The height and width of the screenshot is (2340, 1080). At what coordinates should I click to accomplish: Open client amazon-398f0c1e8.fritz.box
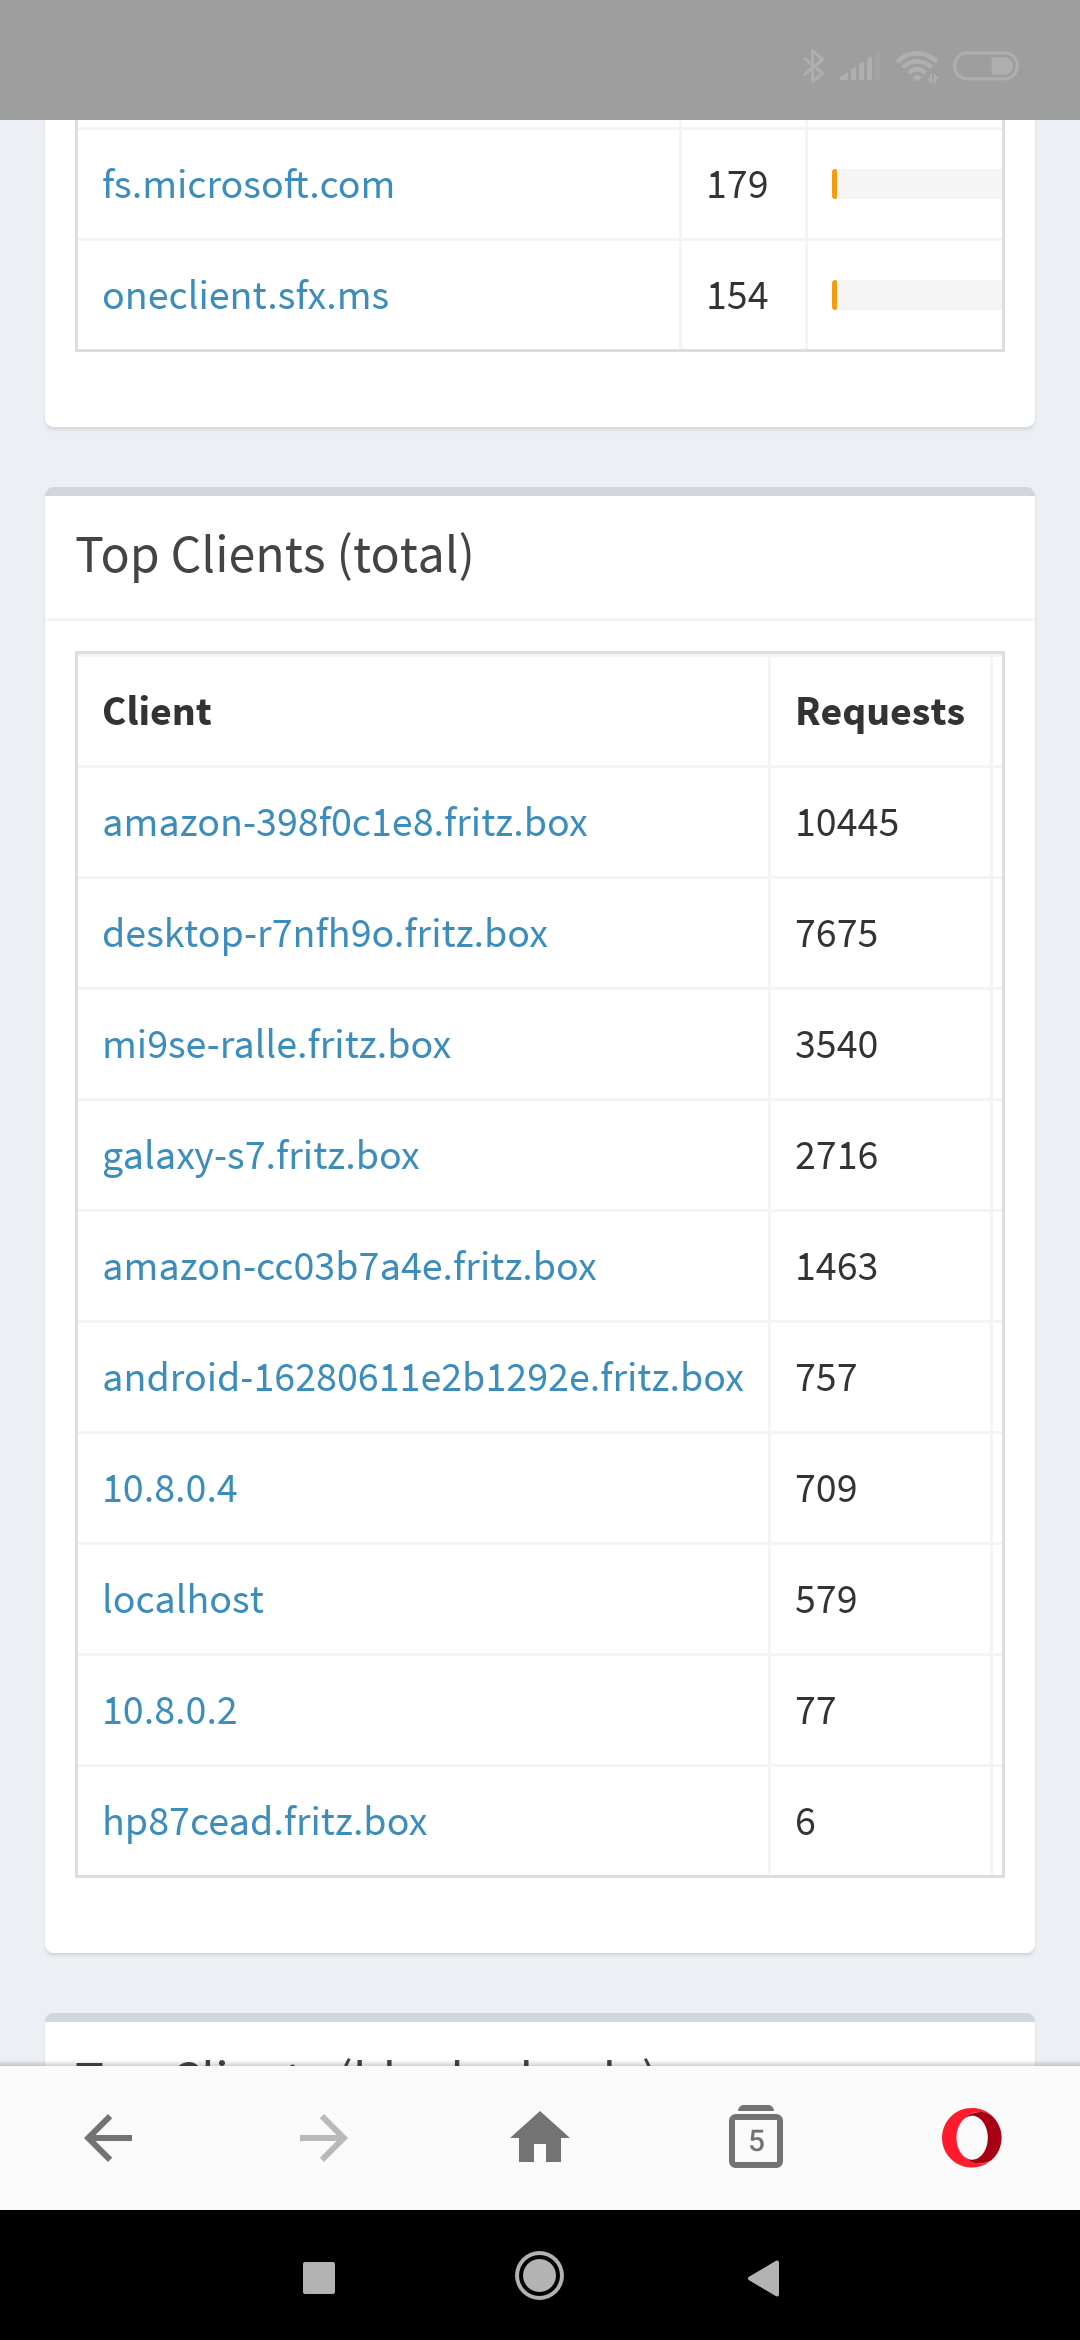pyautogui.click(x=345, y=823)
